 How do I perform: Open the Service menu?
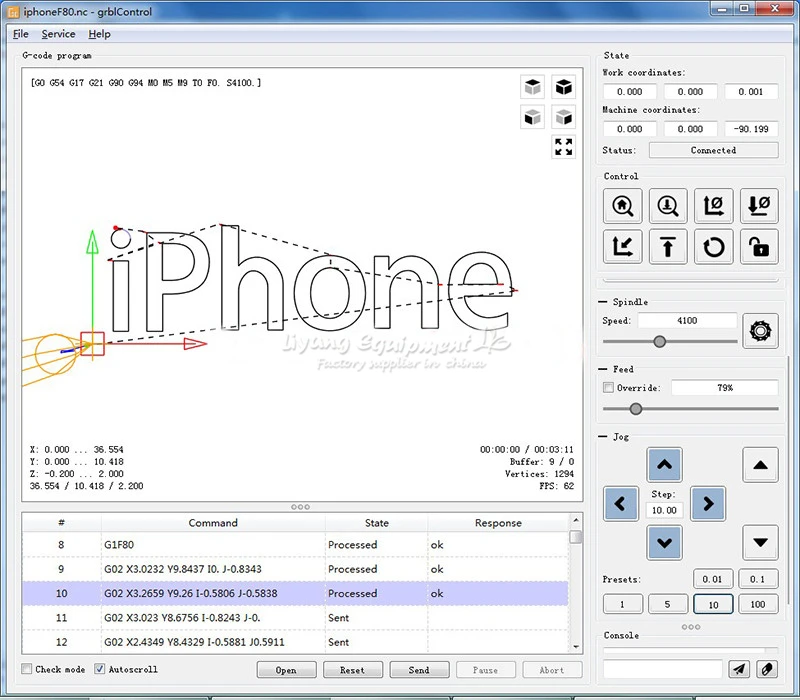(58, 33)
